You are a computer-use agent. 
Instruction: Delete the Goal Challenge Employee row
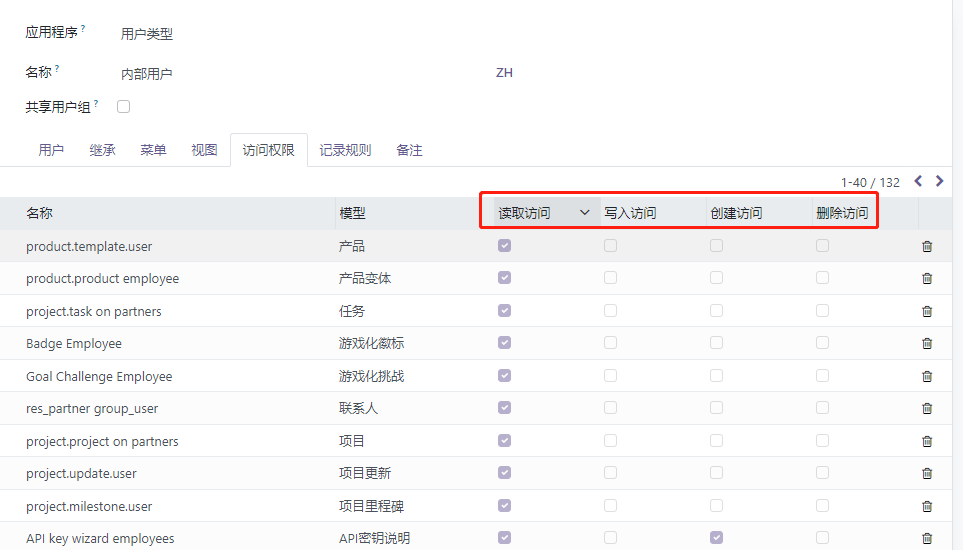click(x=927, y=376)
